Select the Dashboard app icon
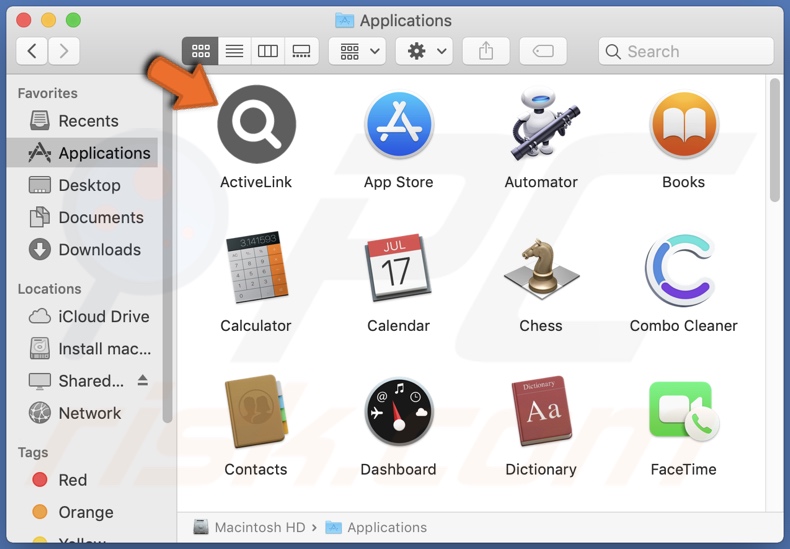 tap(399, 411)
